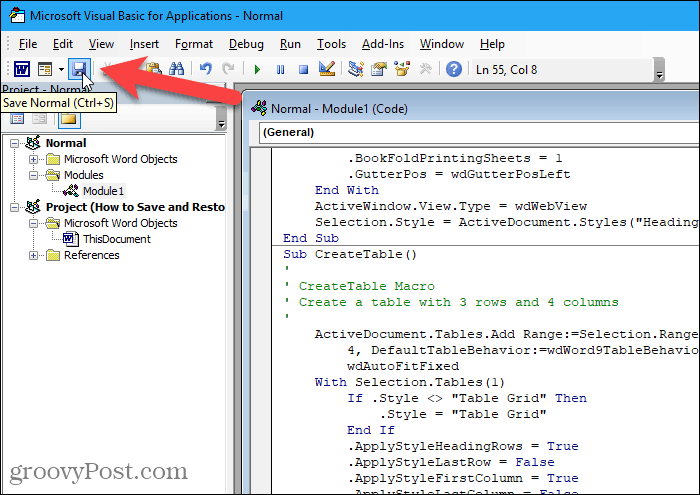Open the Format menu

pyautogui.click(x=194, y=44)
